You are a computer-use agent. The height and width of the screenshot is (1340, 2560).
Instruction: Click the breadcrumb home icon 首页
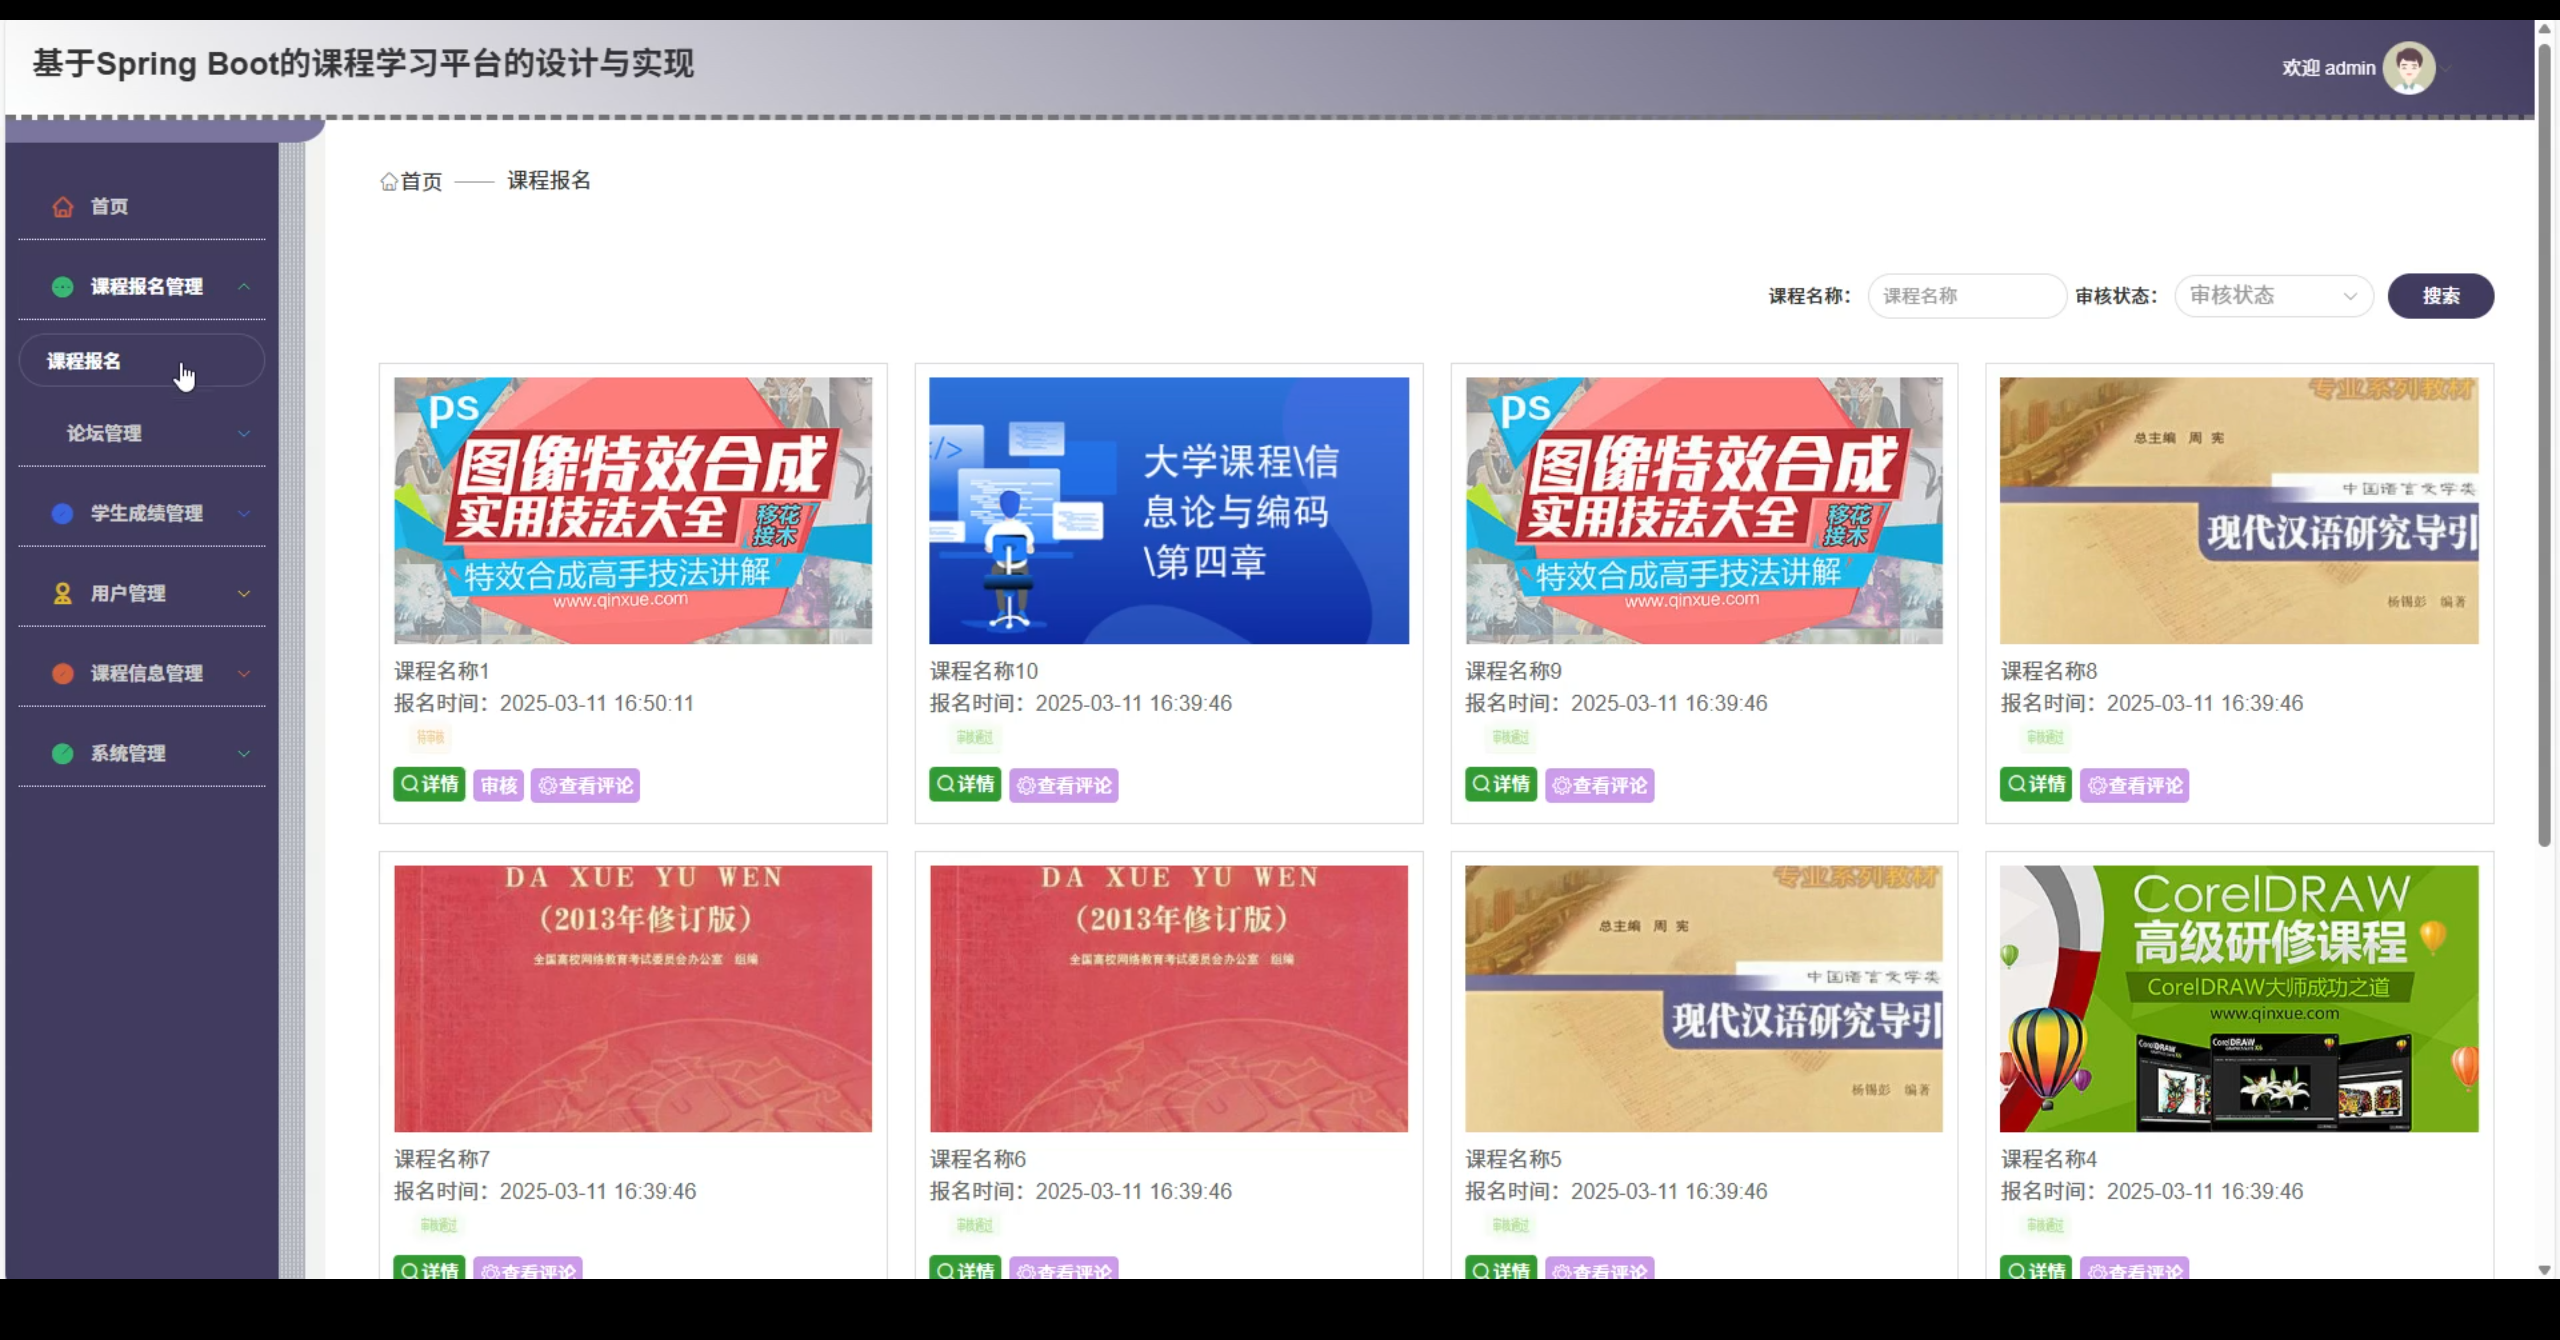pos(389,182)
